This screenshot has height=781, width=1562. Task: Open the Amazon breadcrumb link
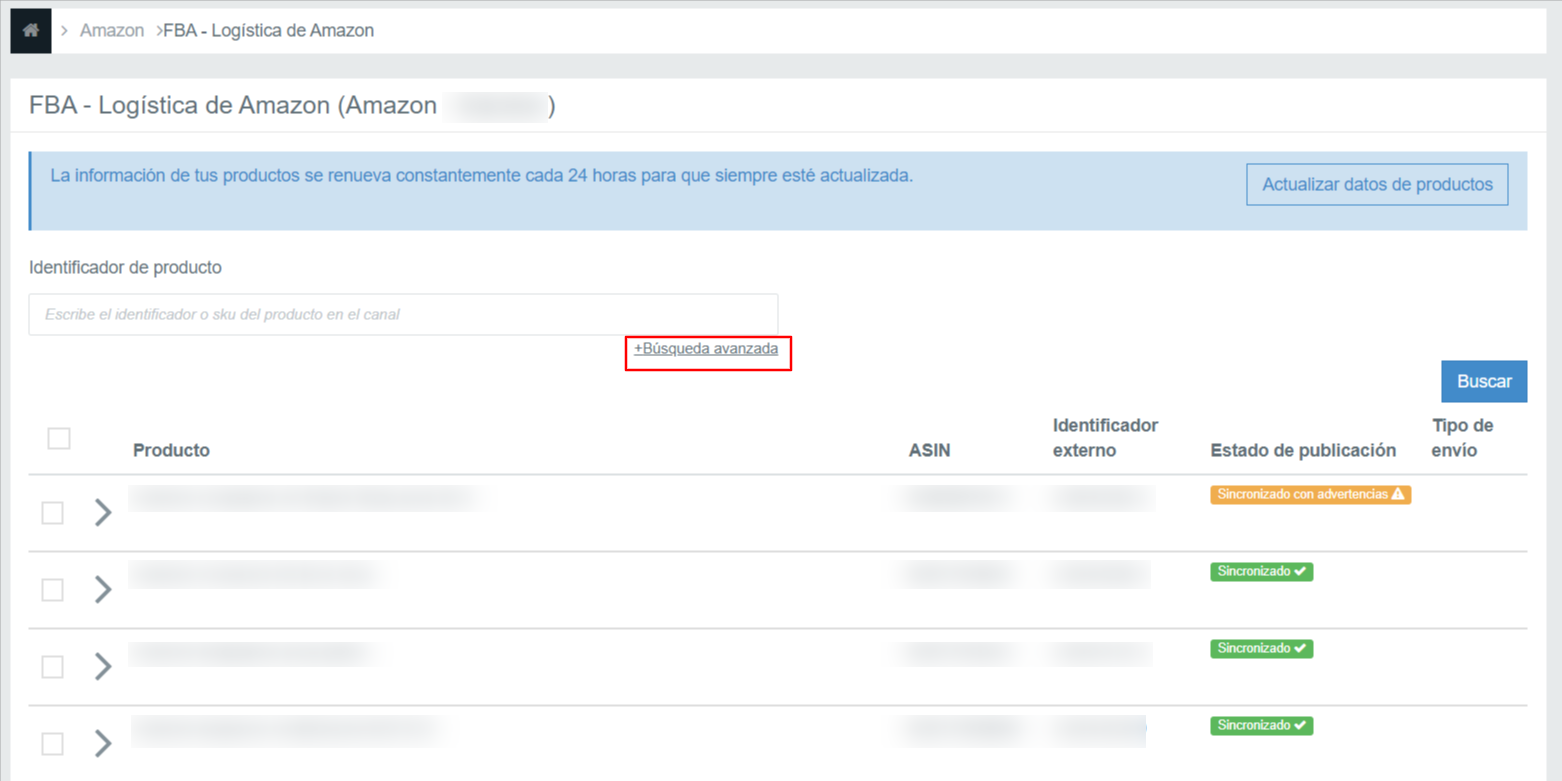(x=112, y=31)
